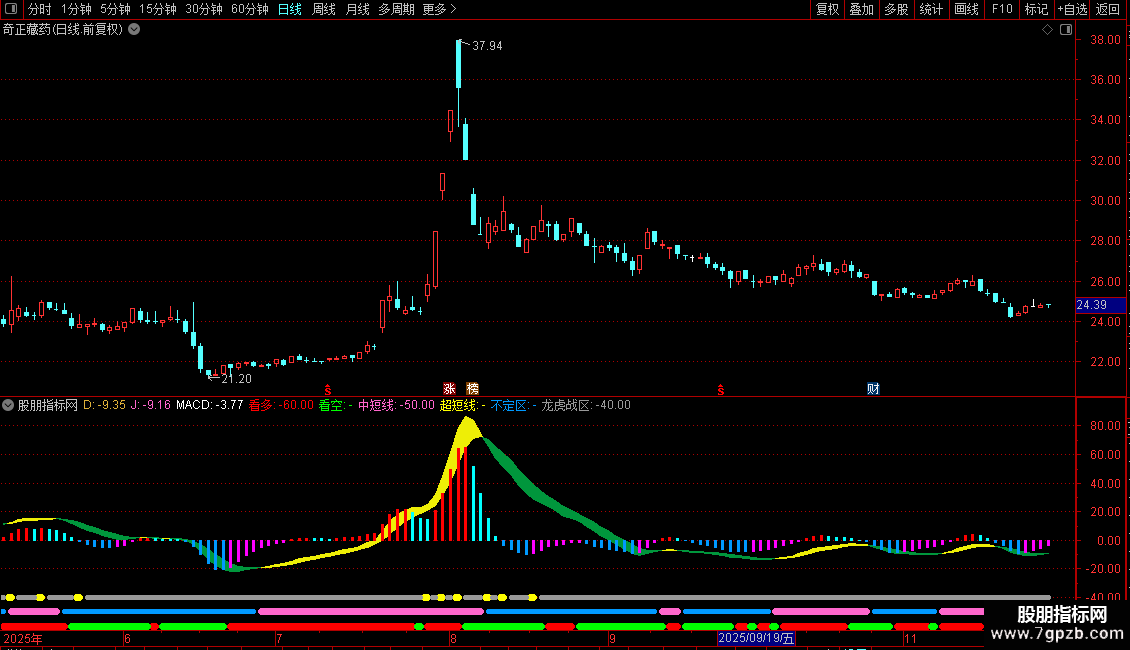This screenshot has height=650, width=1130.
Task: Click the 看空 indicator label
Action: point(331,406)
